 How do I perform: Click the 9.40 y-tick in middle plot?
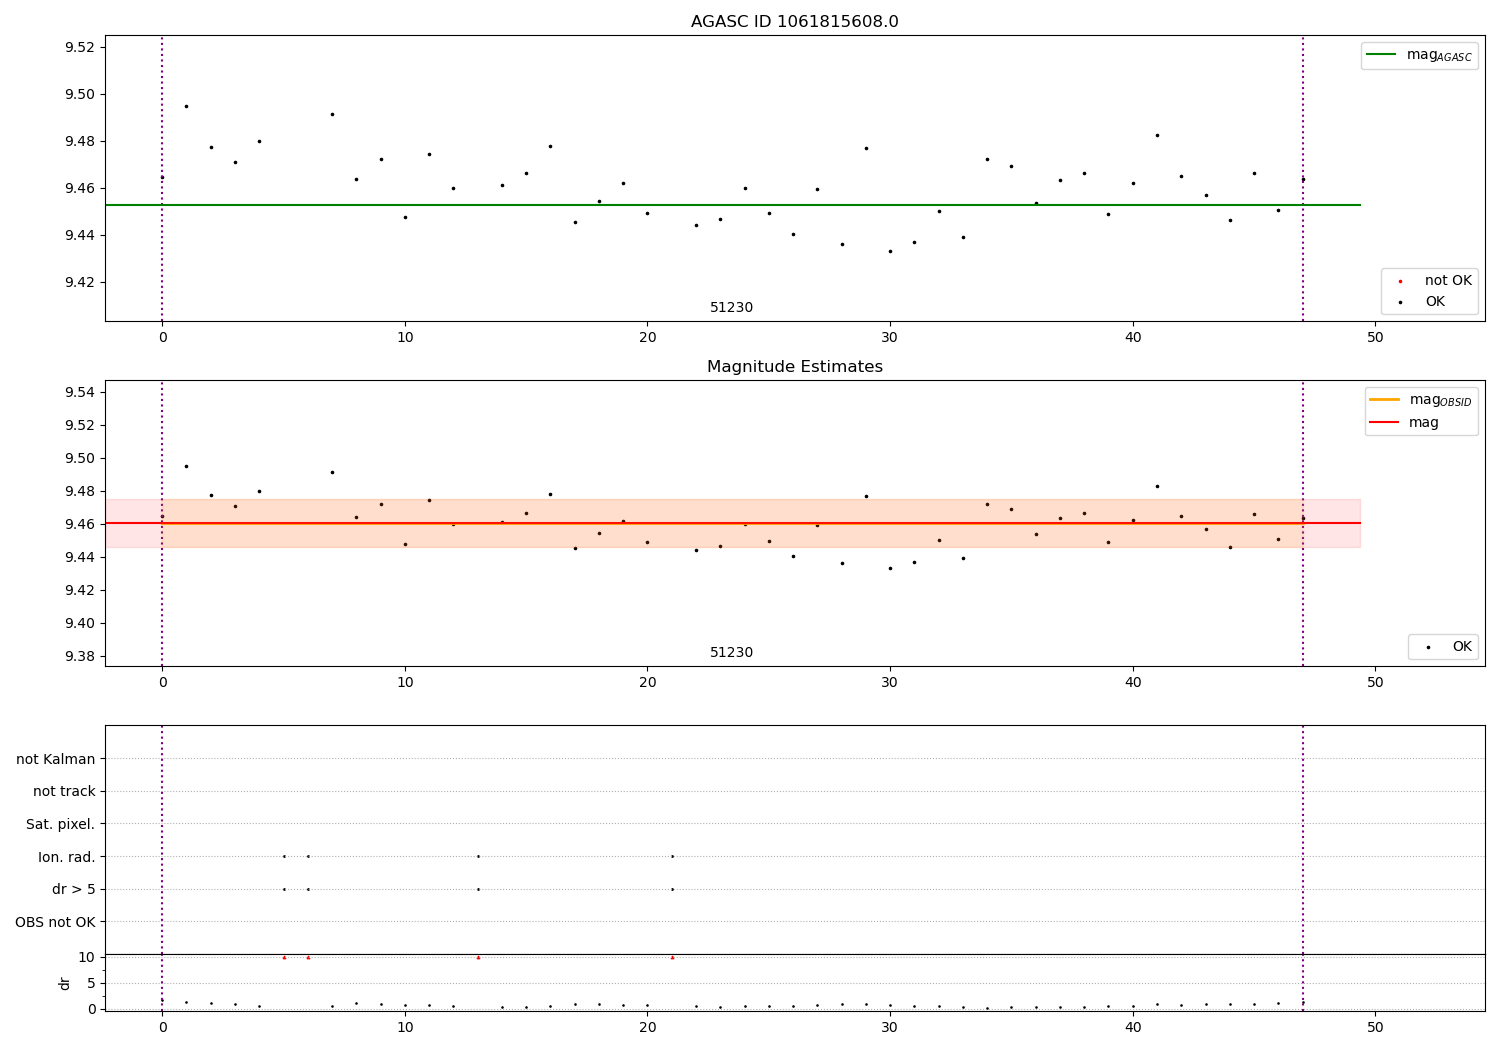tap(79, 624)
